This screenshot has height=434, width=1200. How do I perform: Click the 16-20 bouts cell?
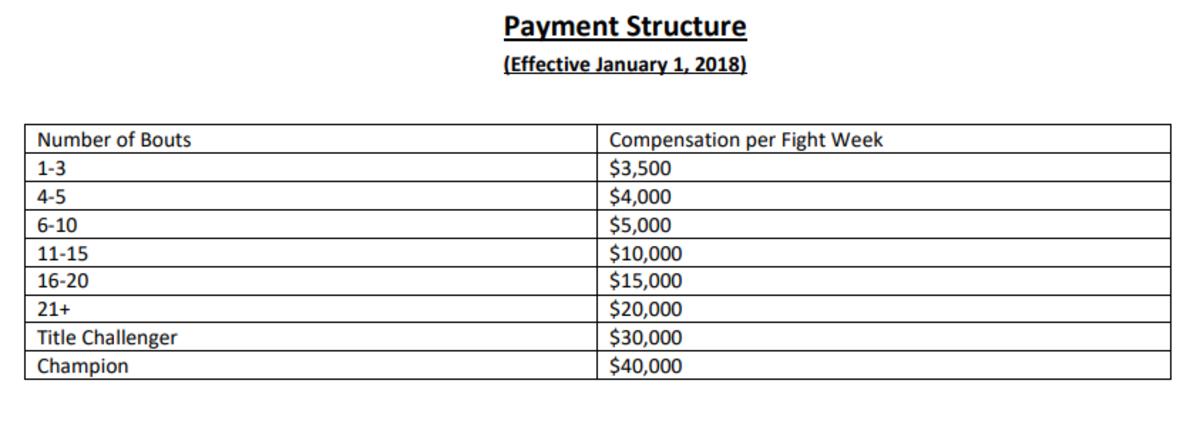62,281
